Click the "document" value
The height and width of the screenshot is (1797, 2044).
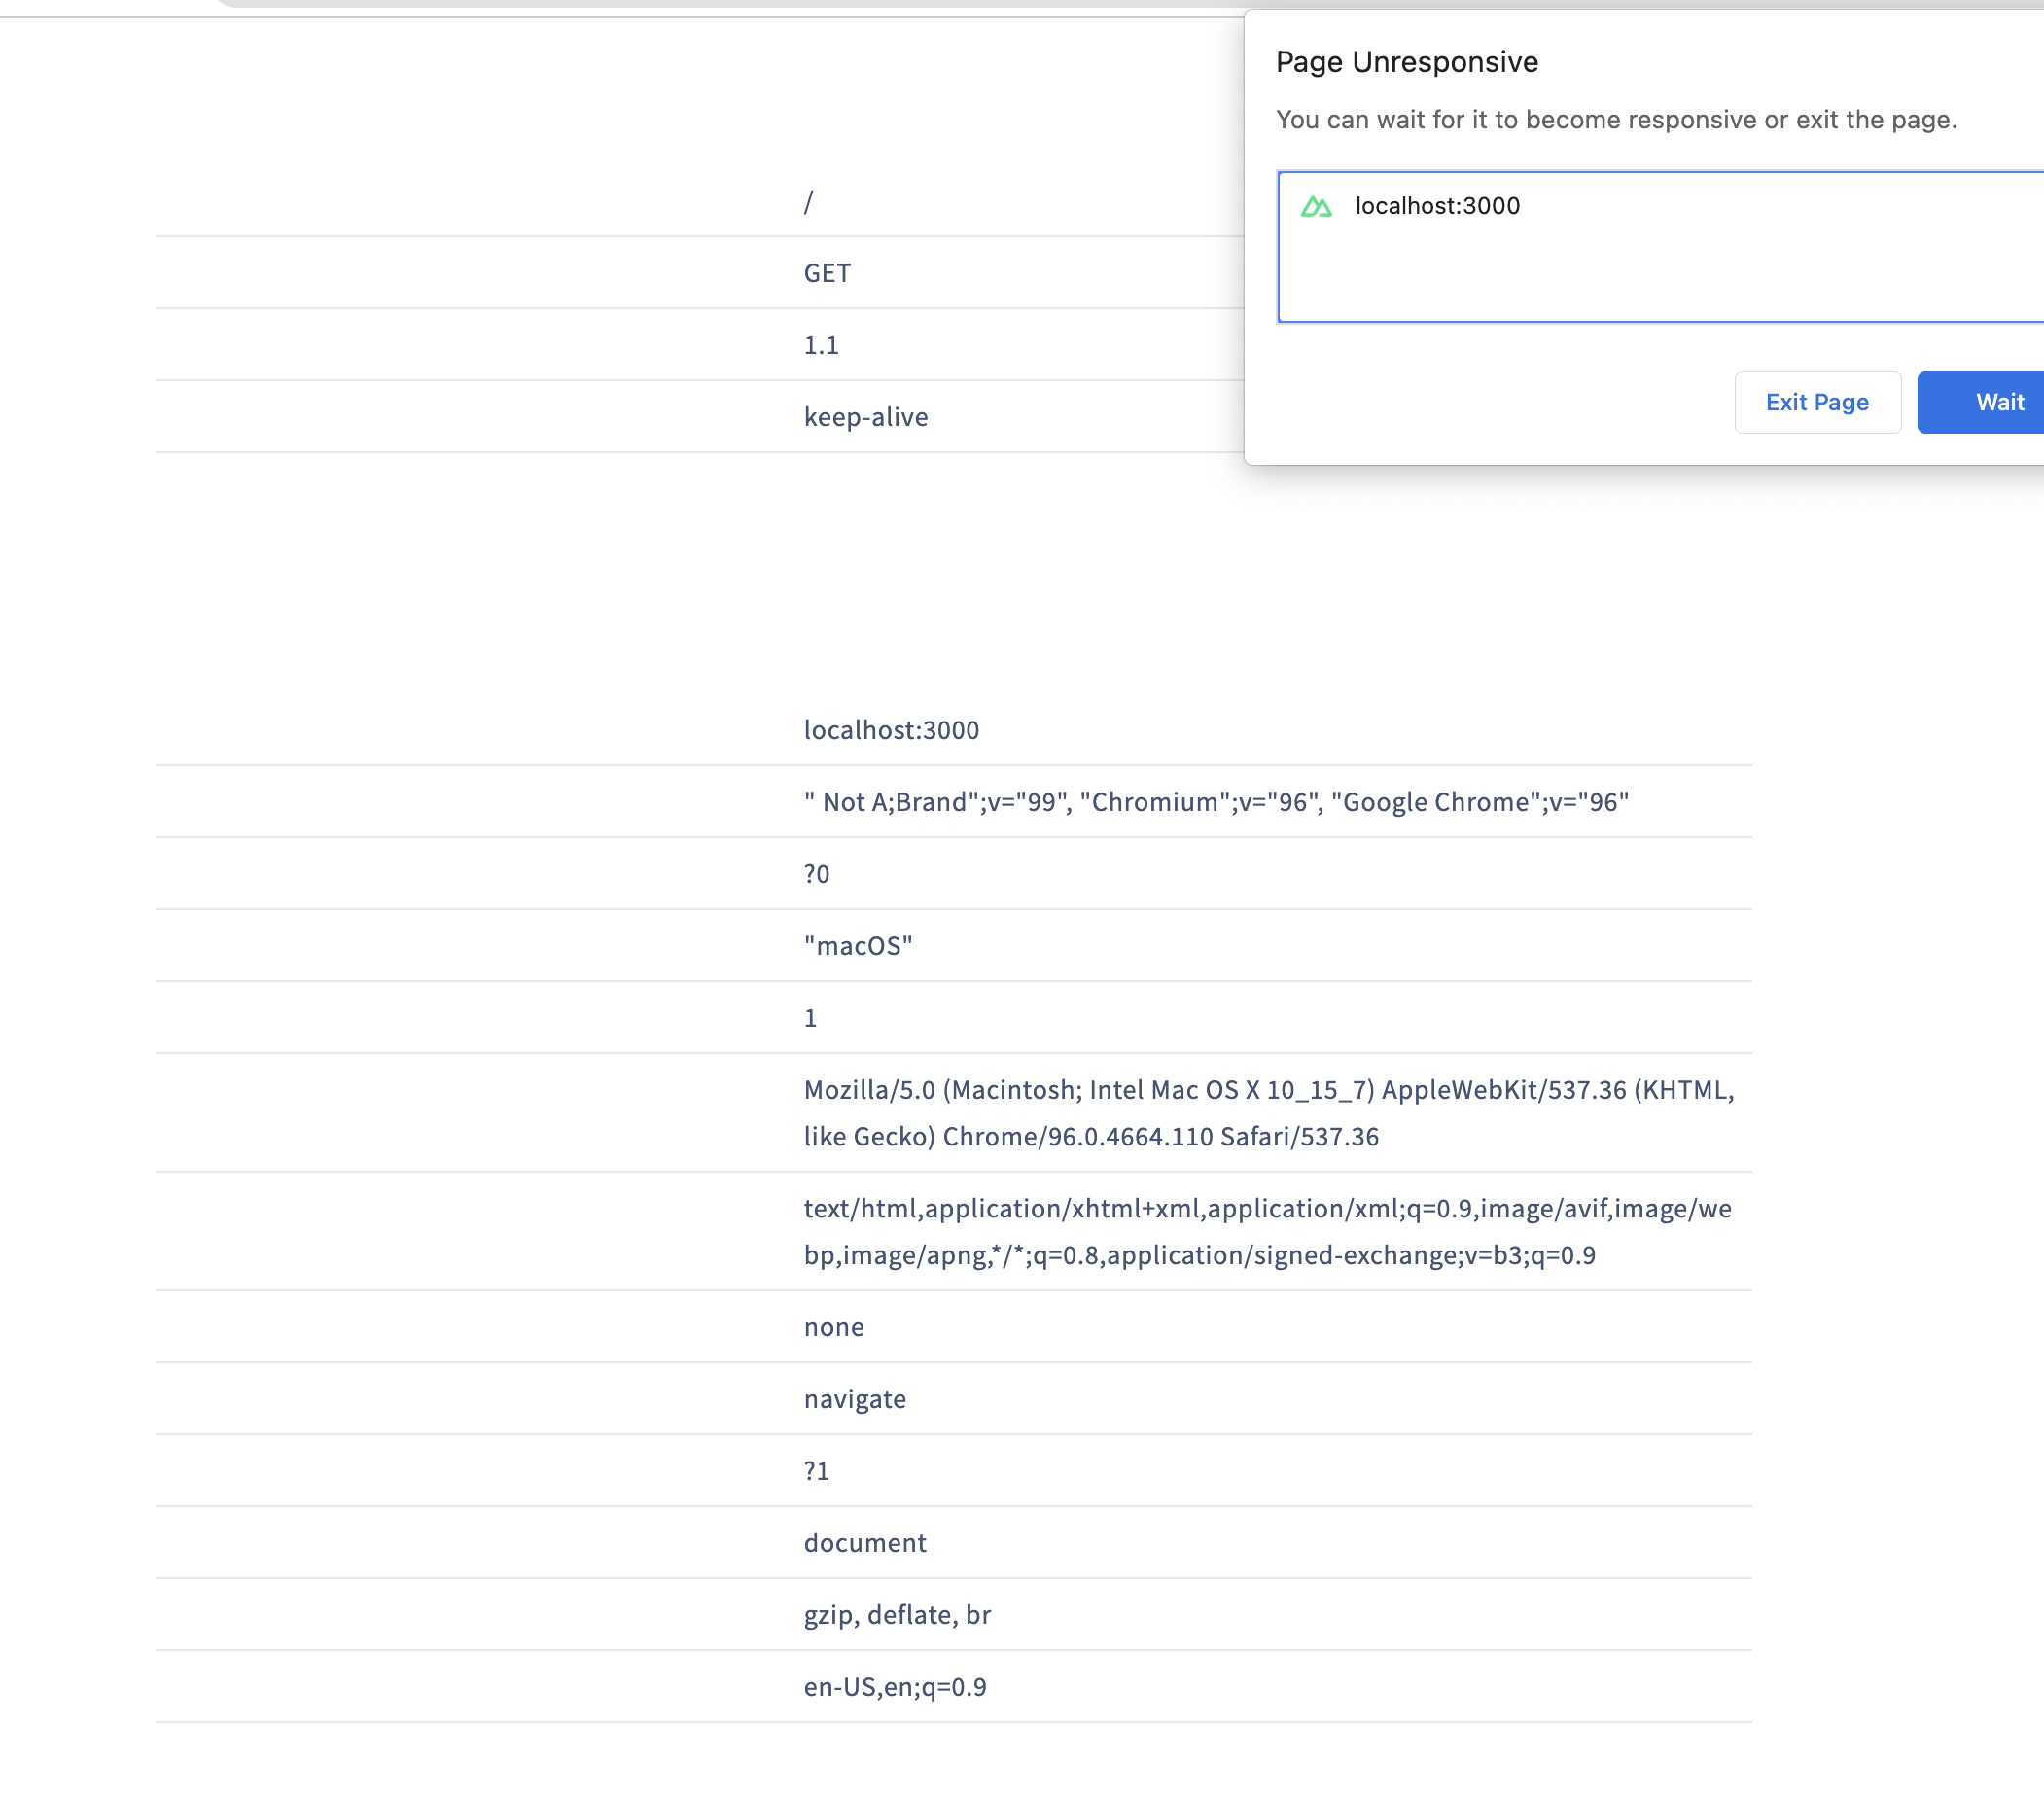pyautogui.click(x=865, y=1543)
